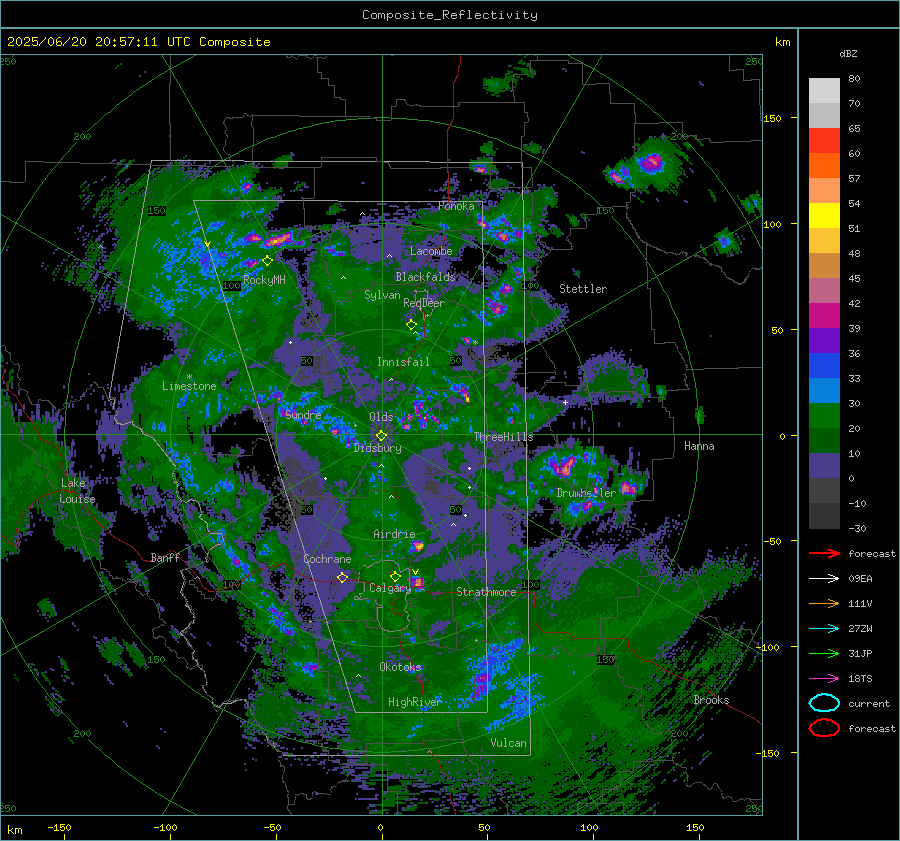The height and width of the screenshot is (841, 900).
Task: Click the Sylvan label on map
Action: click(382, 295)
